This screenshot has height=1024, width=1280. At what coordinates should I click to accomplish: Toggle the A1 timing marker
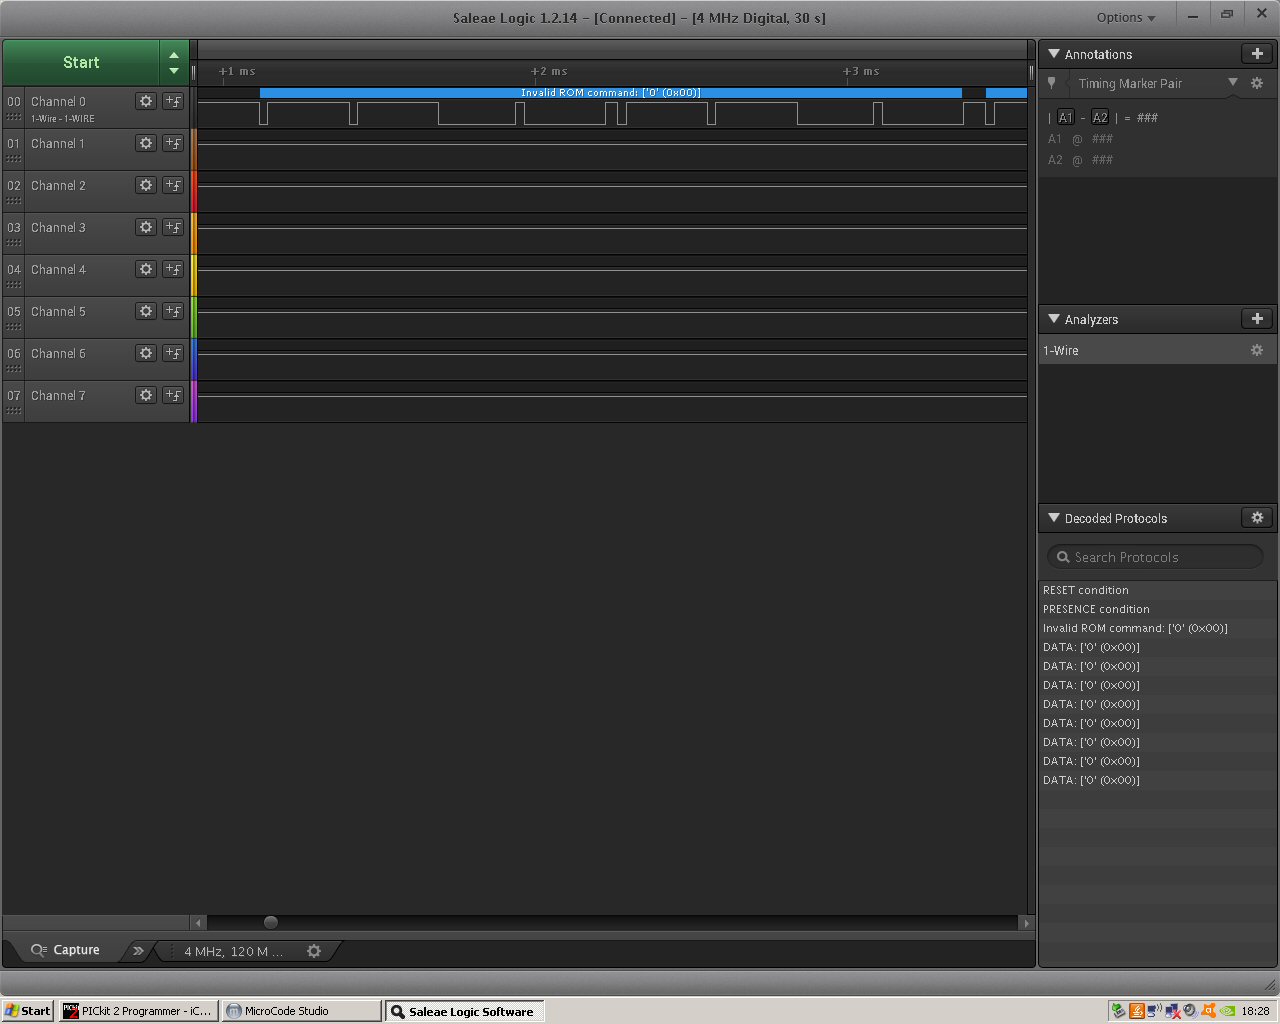pyautogui.click(x=1066, y=117)
